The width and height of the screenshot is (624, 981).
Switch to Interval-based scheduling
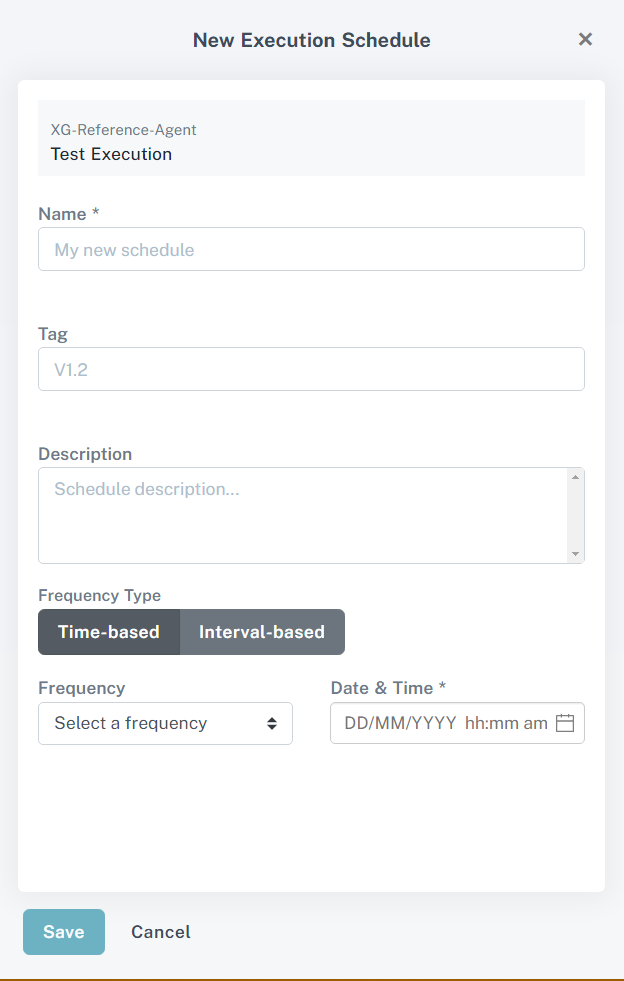[x=262, y=631]
